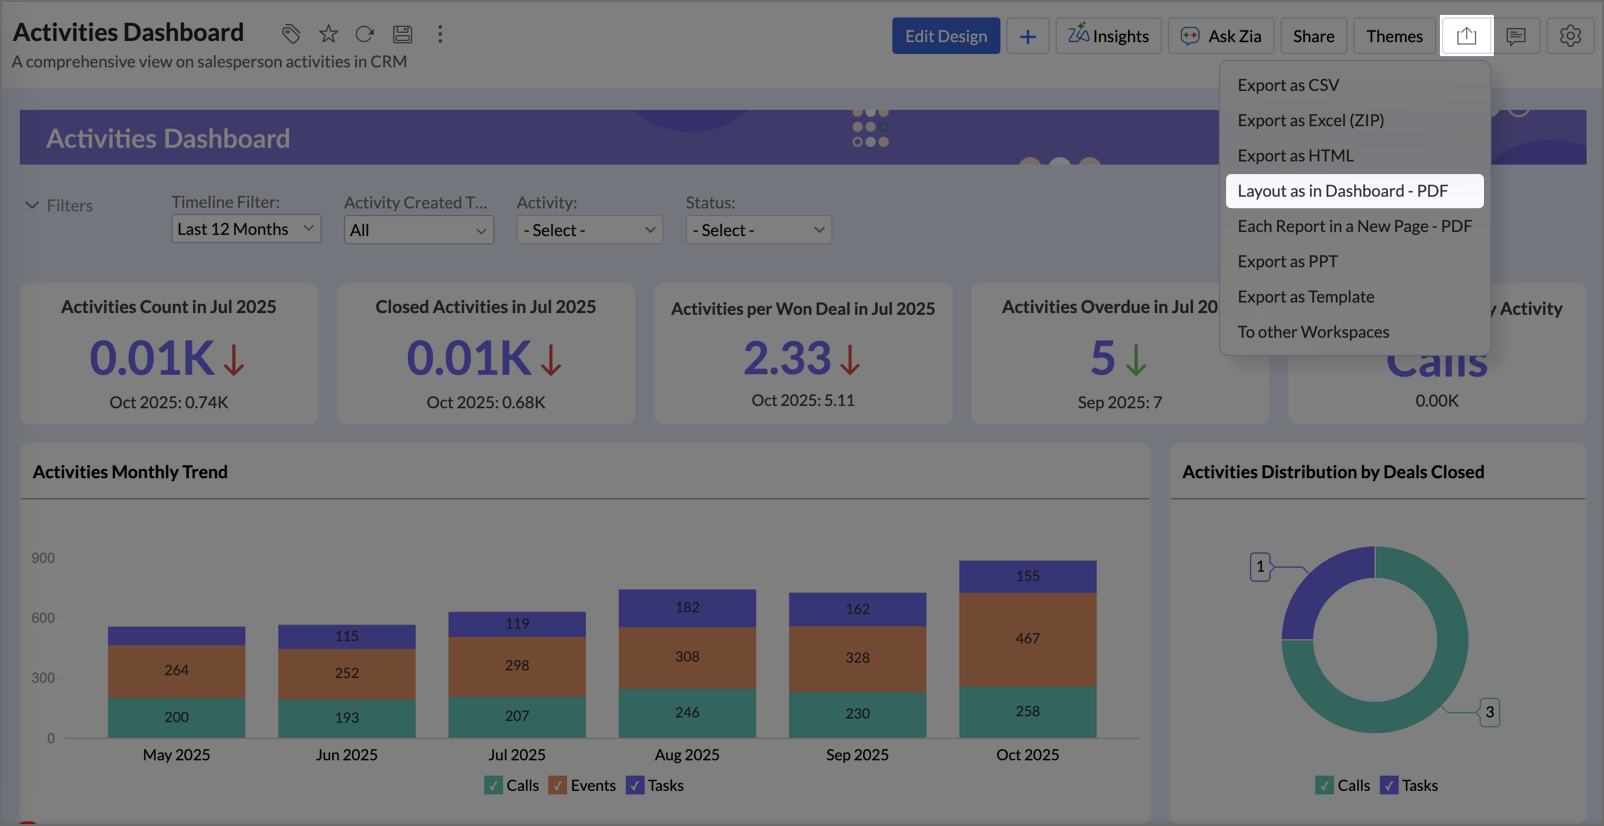Open the settings gear icon

point(1570,36)
